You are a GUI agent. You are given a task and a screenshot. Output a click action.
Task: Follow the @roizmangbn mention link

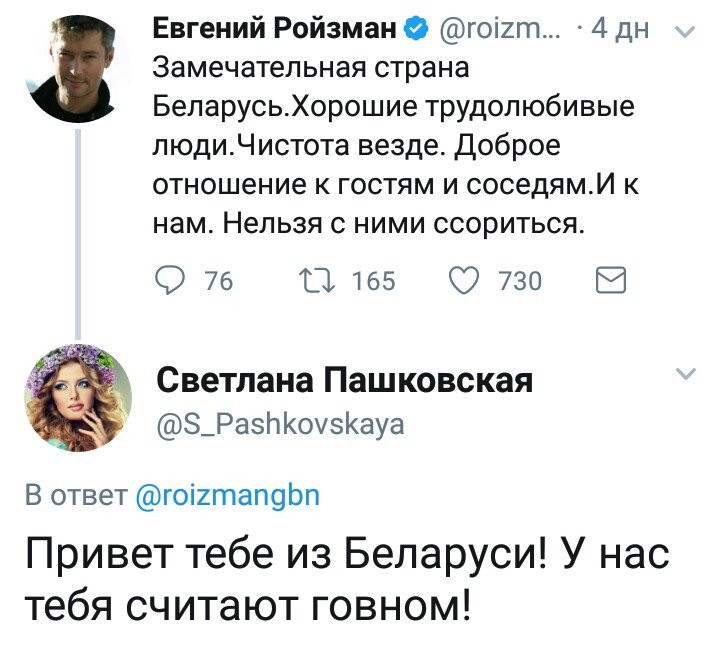(226, 494)
